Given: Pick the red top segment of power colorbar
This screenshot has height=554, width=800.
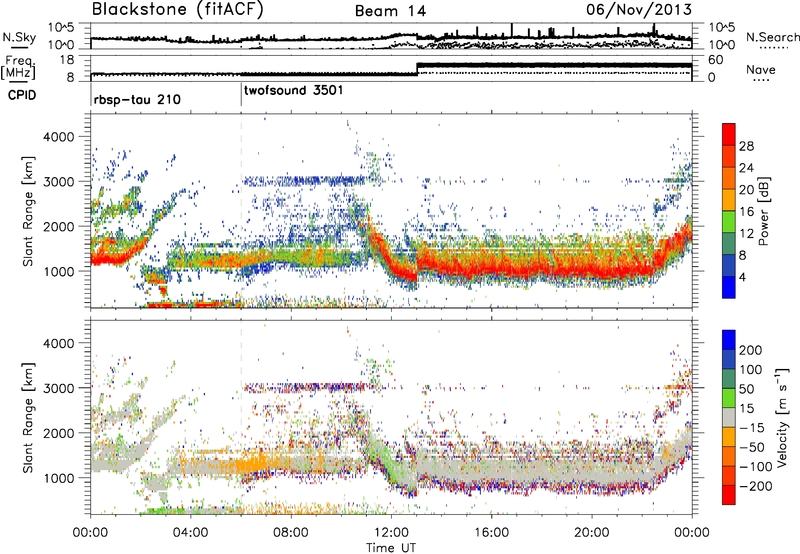Looking at the screenshot, I should [729, 135].
